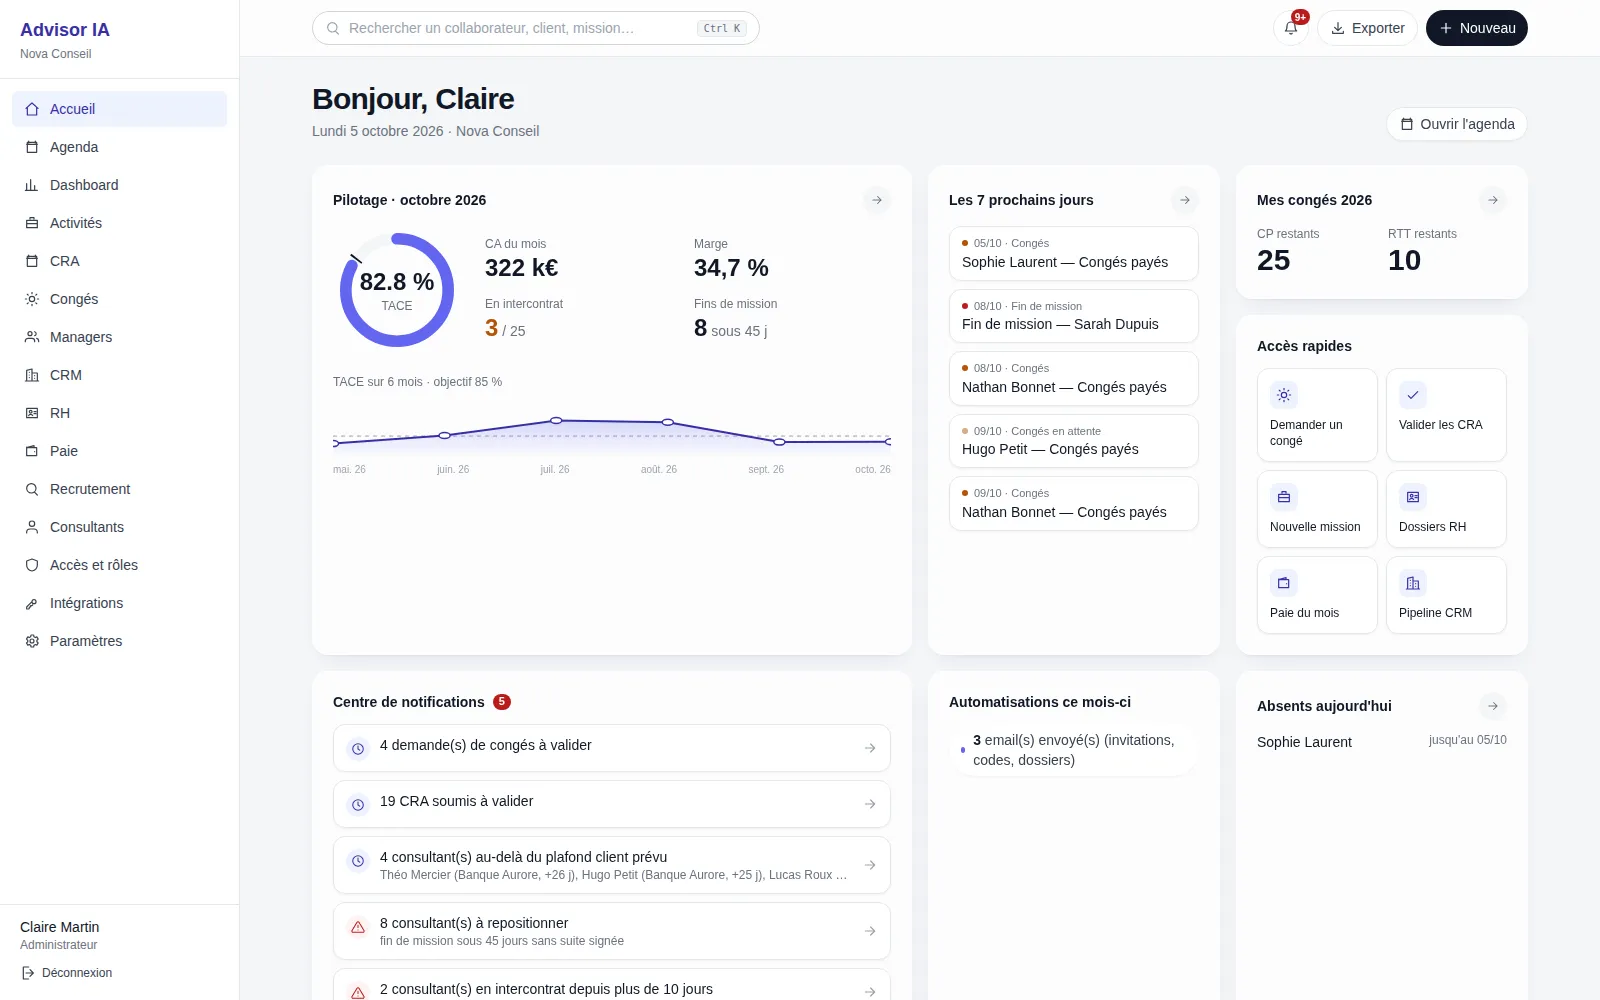The height and width of the screenshot is (1000, 1600).
Task: Click the clock icon beside 19 CRA soumis
Action: 358,805
